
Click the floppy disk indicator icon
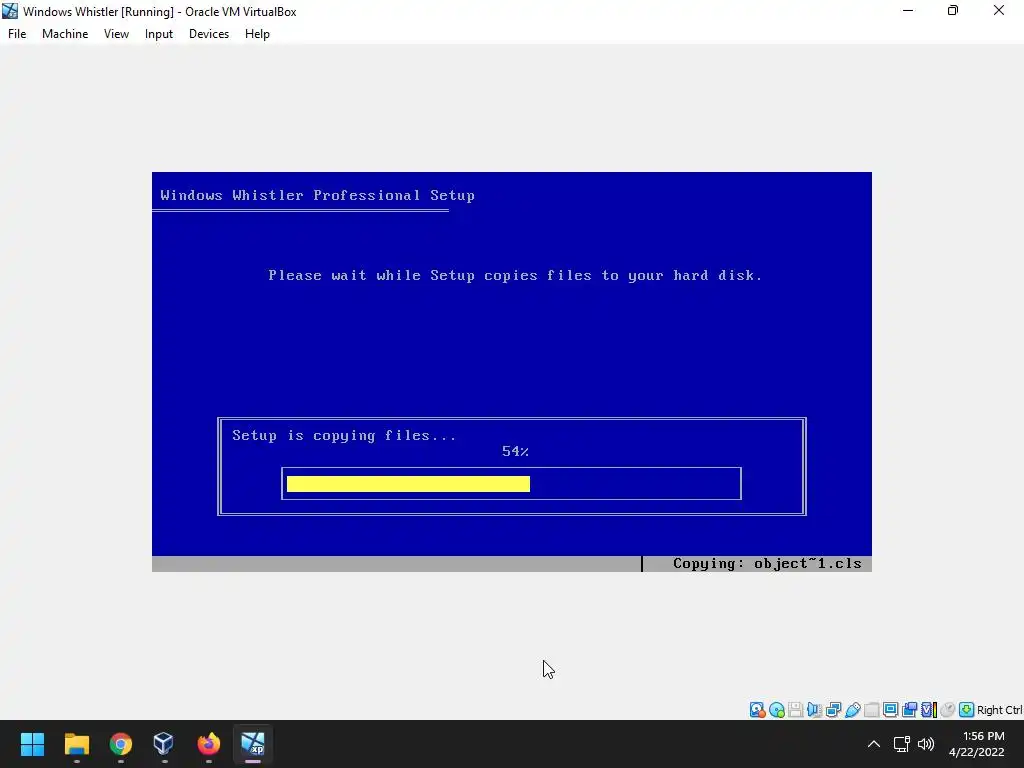[x=795, y=709]
